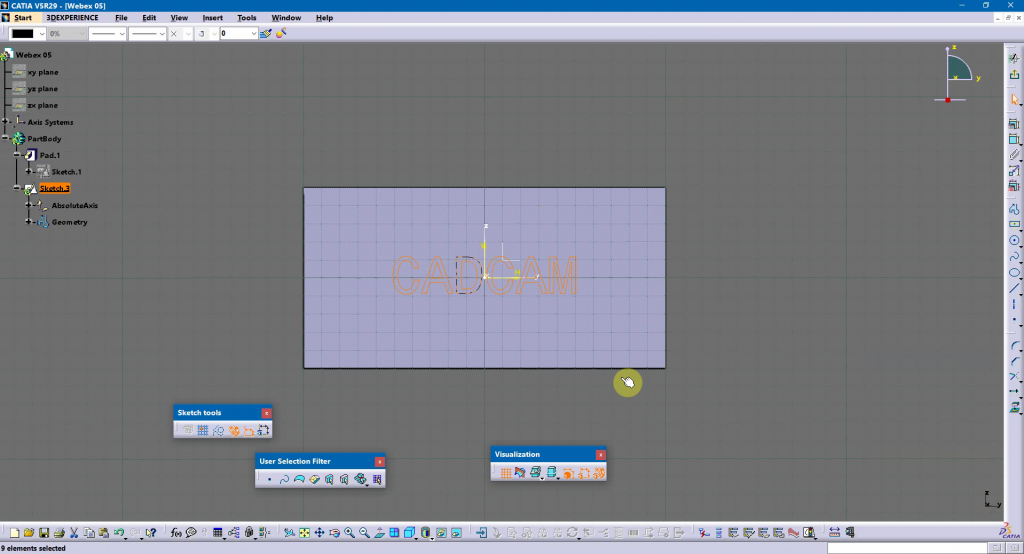Select the Circle tool in right toolbar
Screen dimensions: 1024x554
point(1015,240)
